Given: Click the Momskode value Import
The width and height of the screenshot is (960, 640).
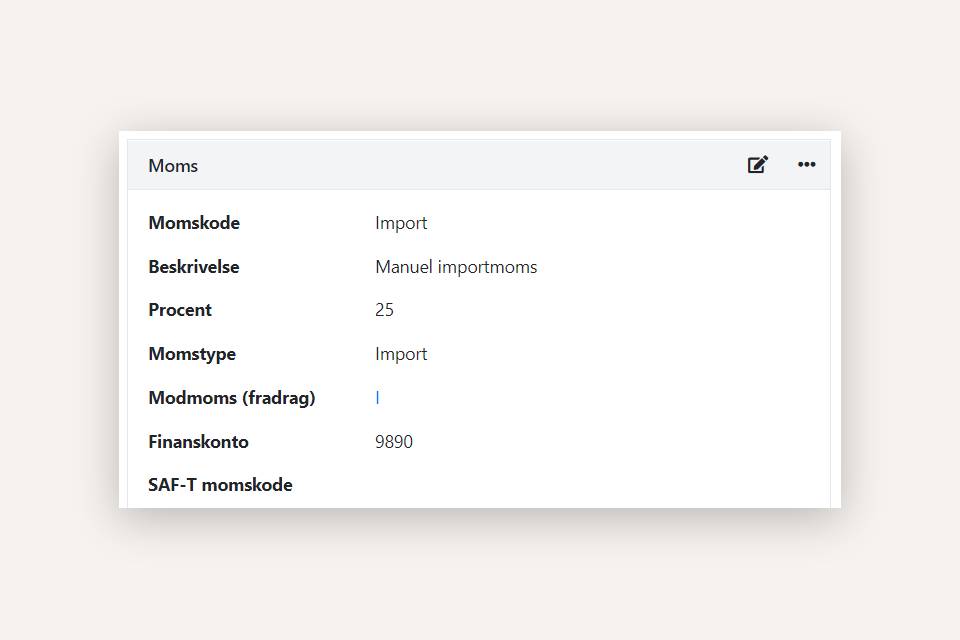Looking at the screenshot, I should (x=401, y=223).
